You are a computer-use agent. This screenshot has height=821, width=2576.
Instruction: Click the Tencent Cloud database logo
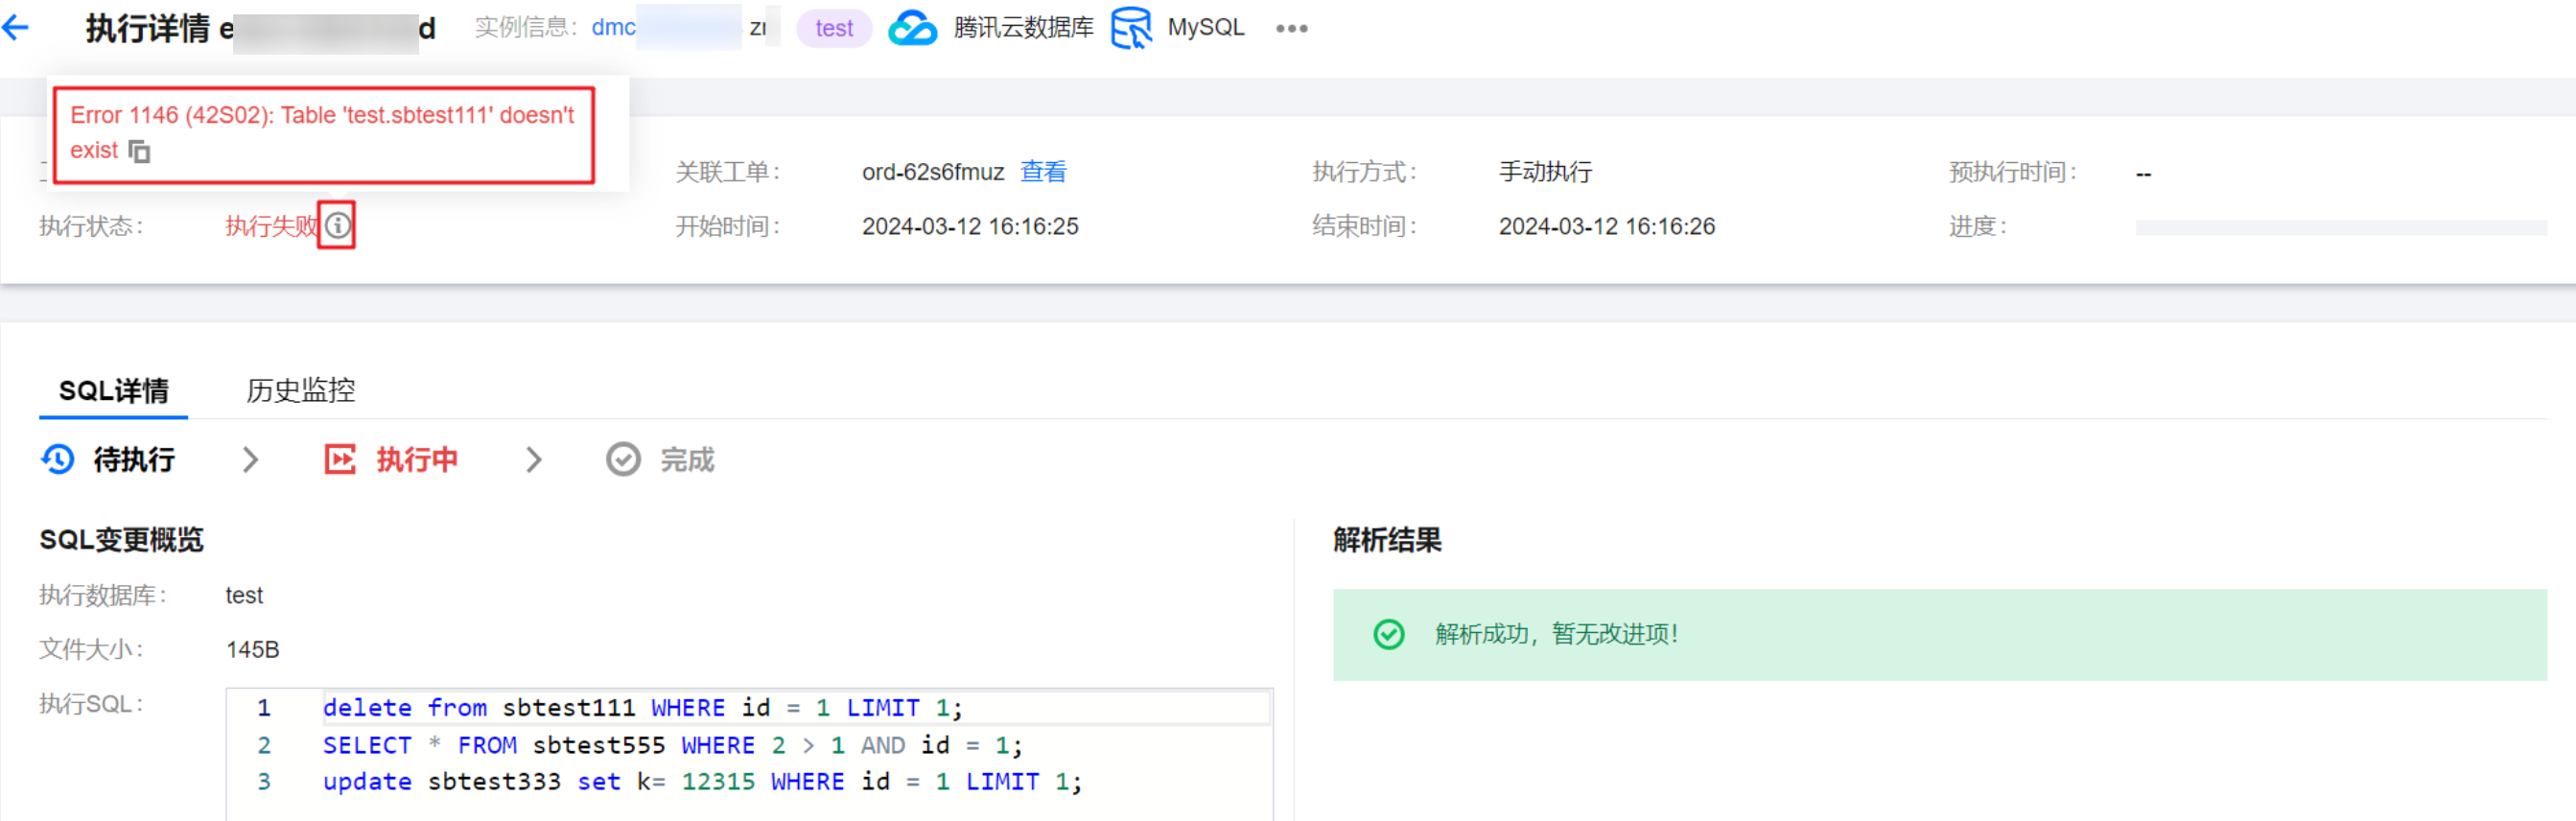[x=912, y=28]
